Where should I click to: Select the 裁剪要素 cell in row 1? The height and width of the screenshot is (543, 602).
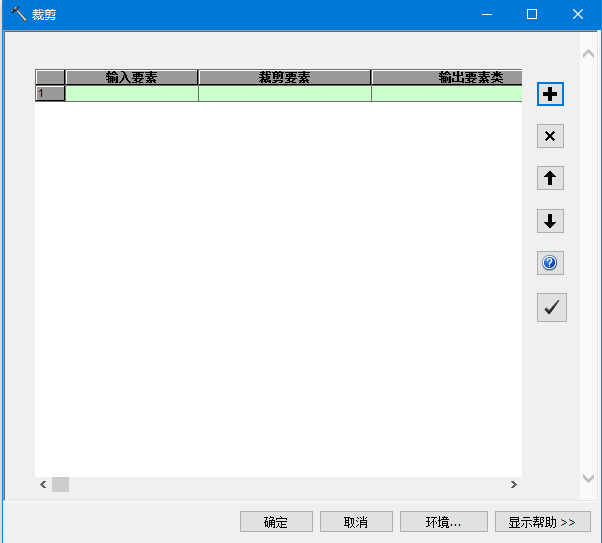[284, 93]
